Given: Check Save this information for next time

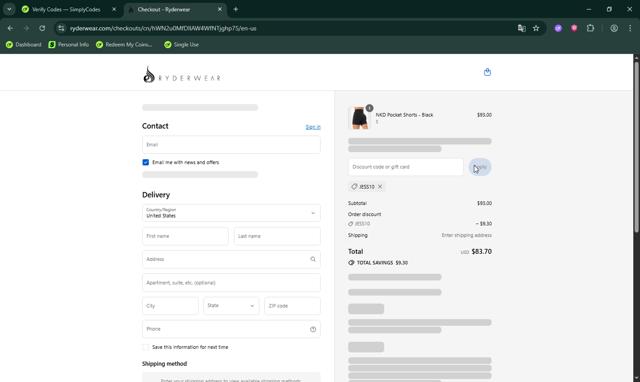Looking at the screenshot, I should 146,347.
